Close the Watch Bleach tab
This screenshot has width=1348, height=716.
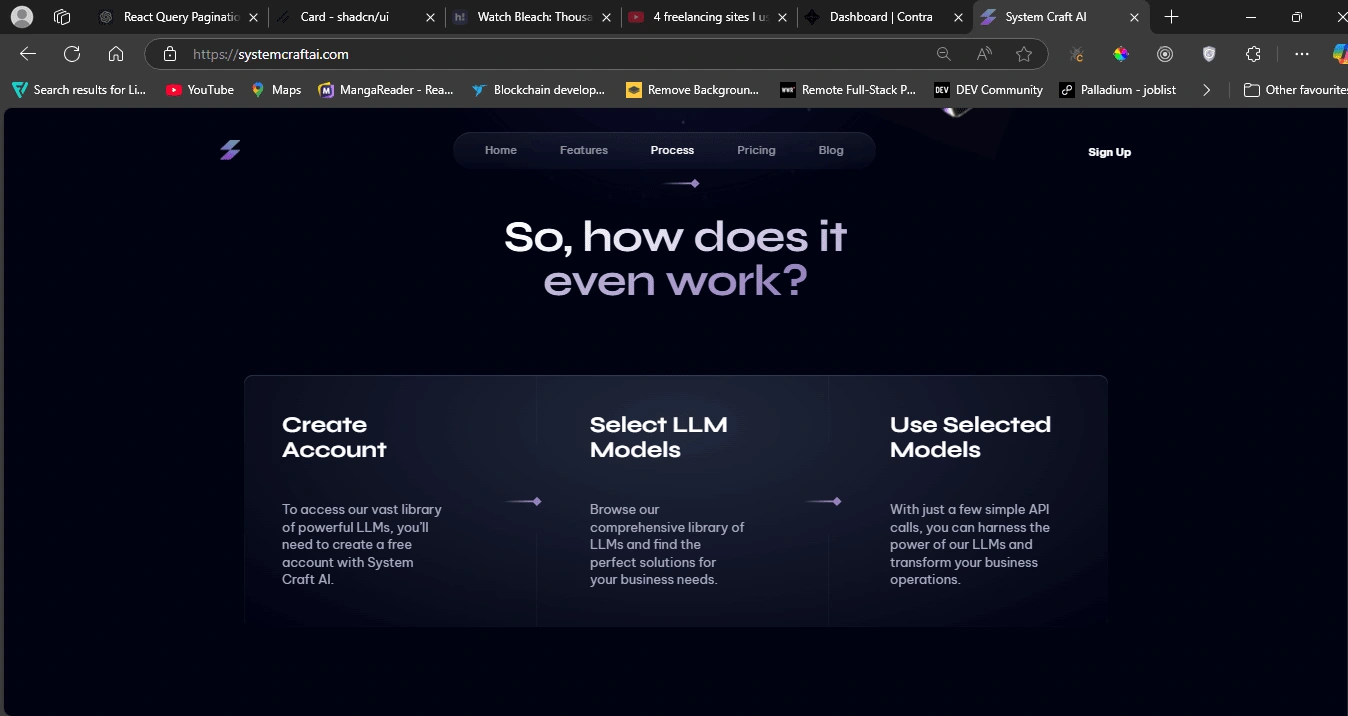(606, 17)
